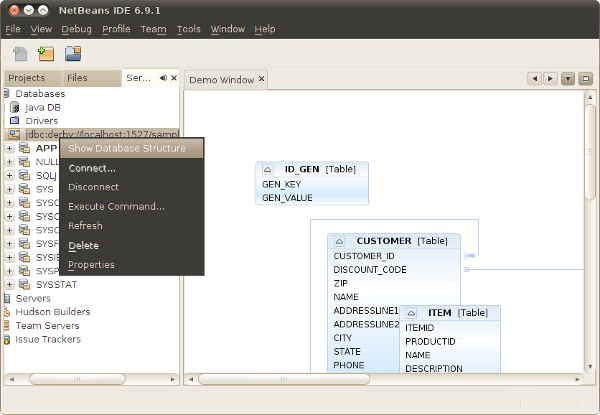Click the Issue Trackers icon

click(7, 340)
